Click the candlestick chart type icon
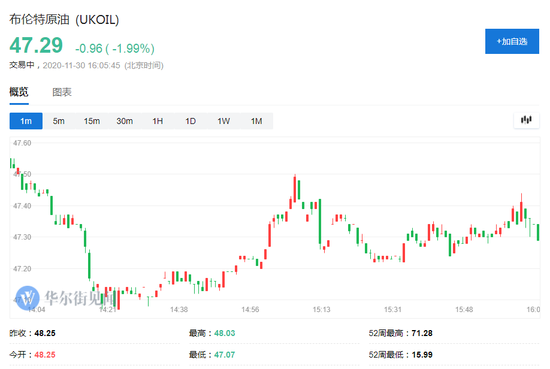 pyautogui.click(x=526, y=120)
